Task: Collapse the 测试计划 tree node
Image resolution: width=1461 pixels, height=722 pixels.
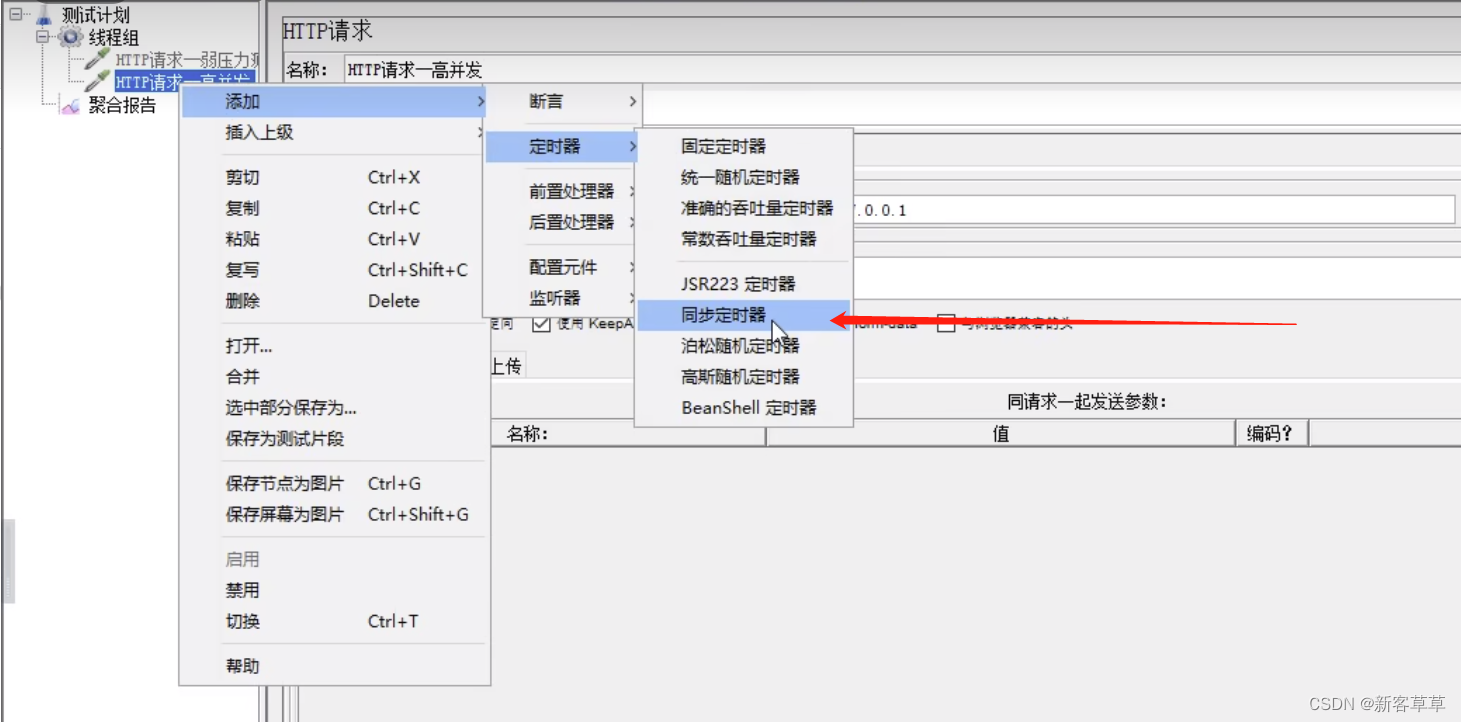Action: click(x=15, y=15)
